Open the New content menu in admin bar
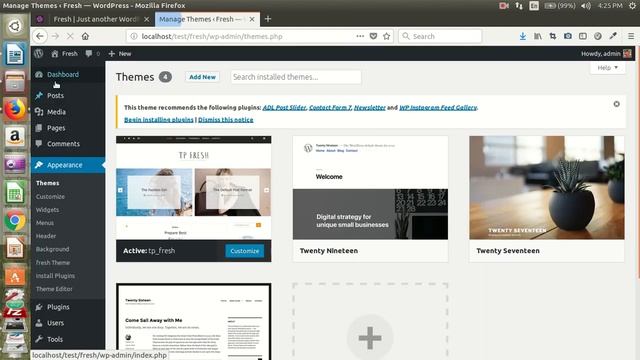 (120, 53)
